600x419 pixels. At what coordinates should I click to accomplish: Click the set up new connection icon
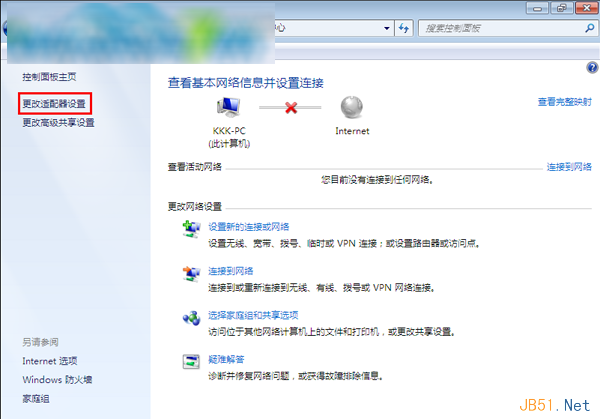pyautogui.click(x=191, y=232)
